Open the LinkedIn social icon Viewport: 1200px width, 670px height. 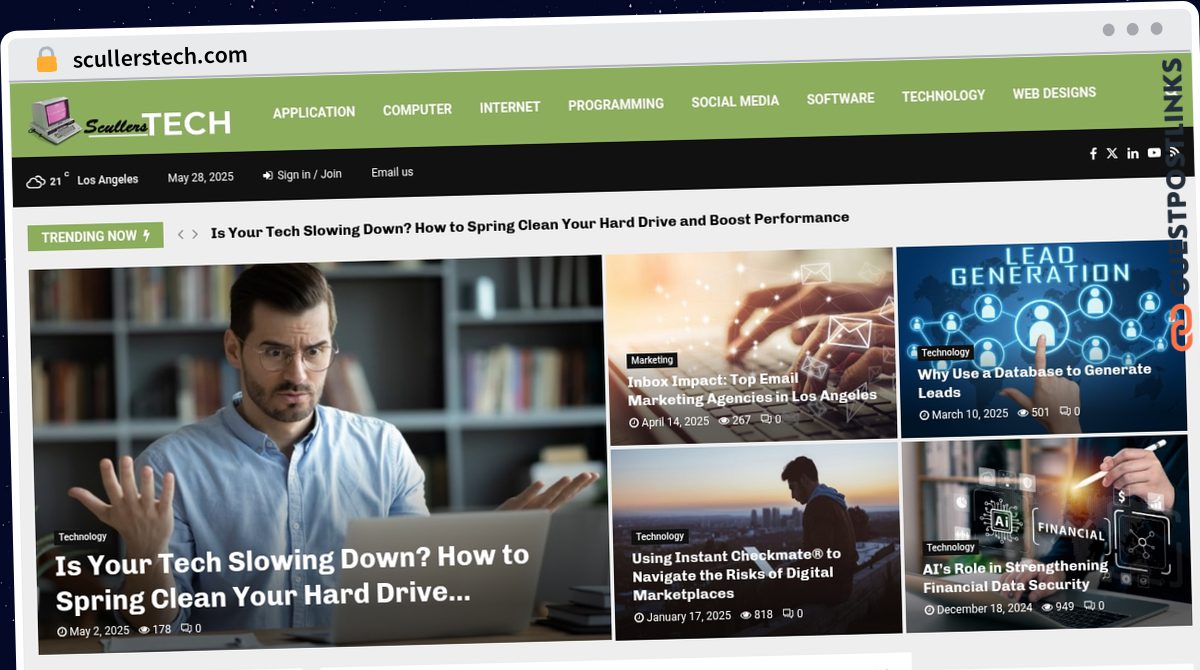pos(1133,153)
